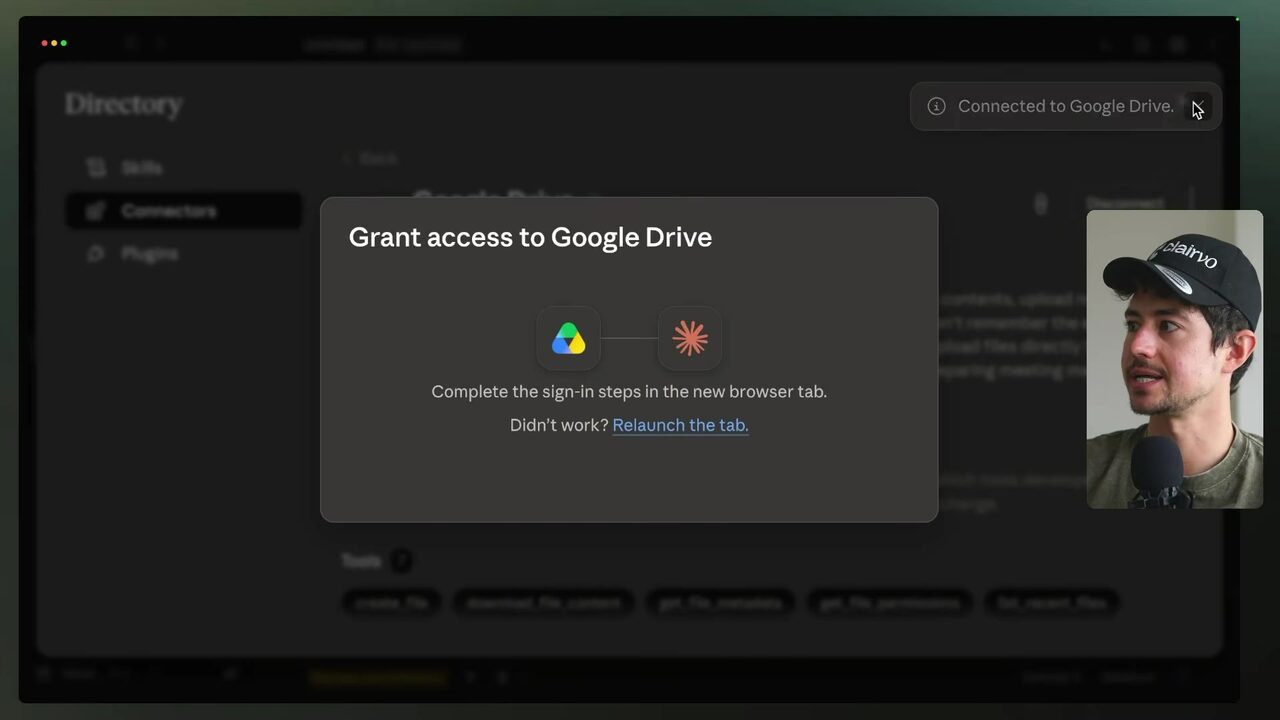The height and width of the screenshot is (720, 1280).
Task: Click the Plugins sidebar icon
Action: 96,254
